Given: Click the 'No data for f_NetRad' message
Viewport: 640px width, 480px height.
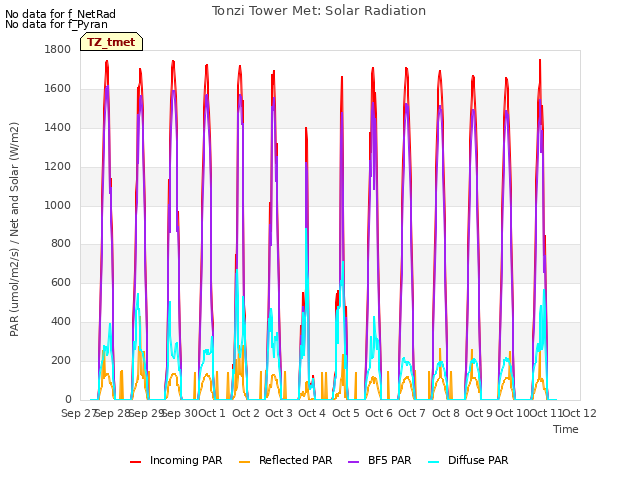Looking at the screenshot, I should point(60,14).
